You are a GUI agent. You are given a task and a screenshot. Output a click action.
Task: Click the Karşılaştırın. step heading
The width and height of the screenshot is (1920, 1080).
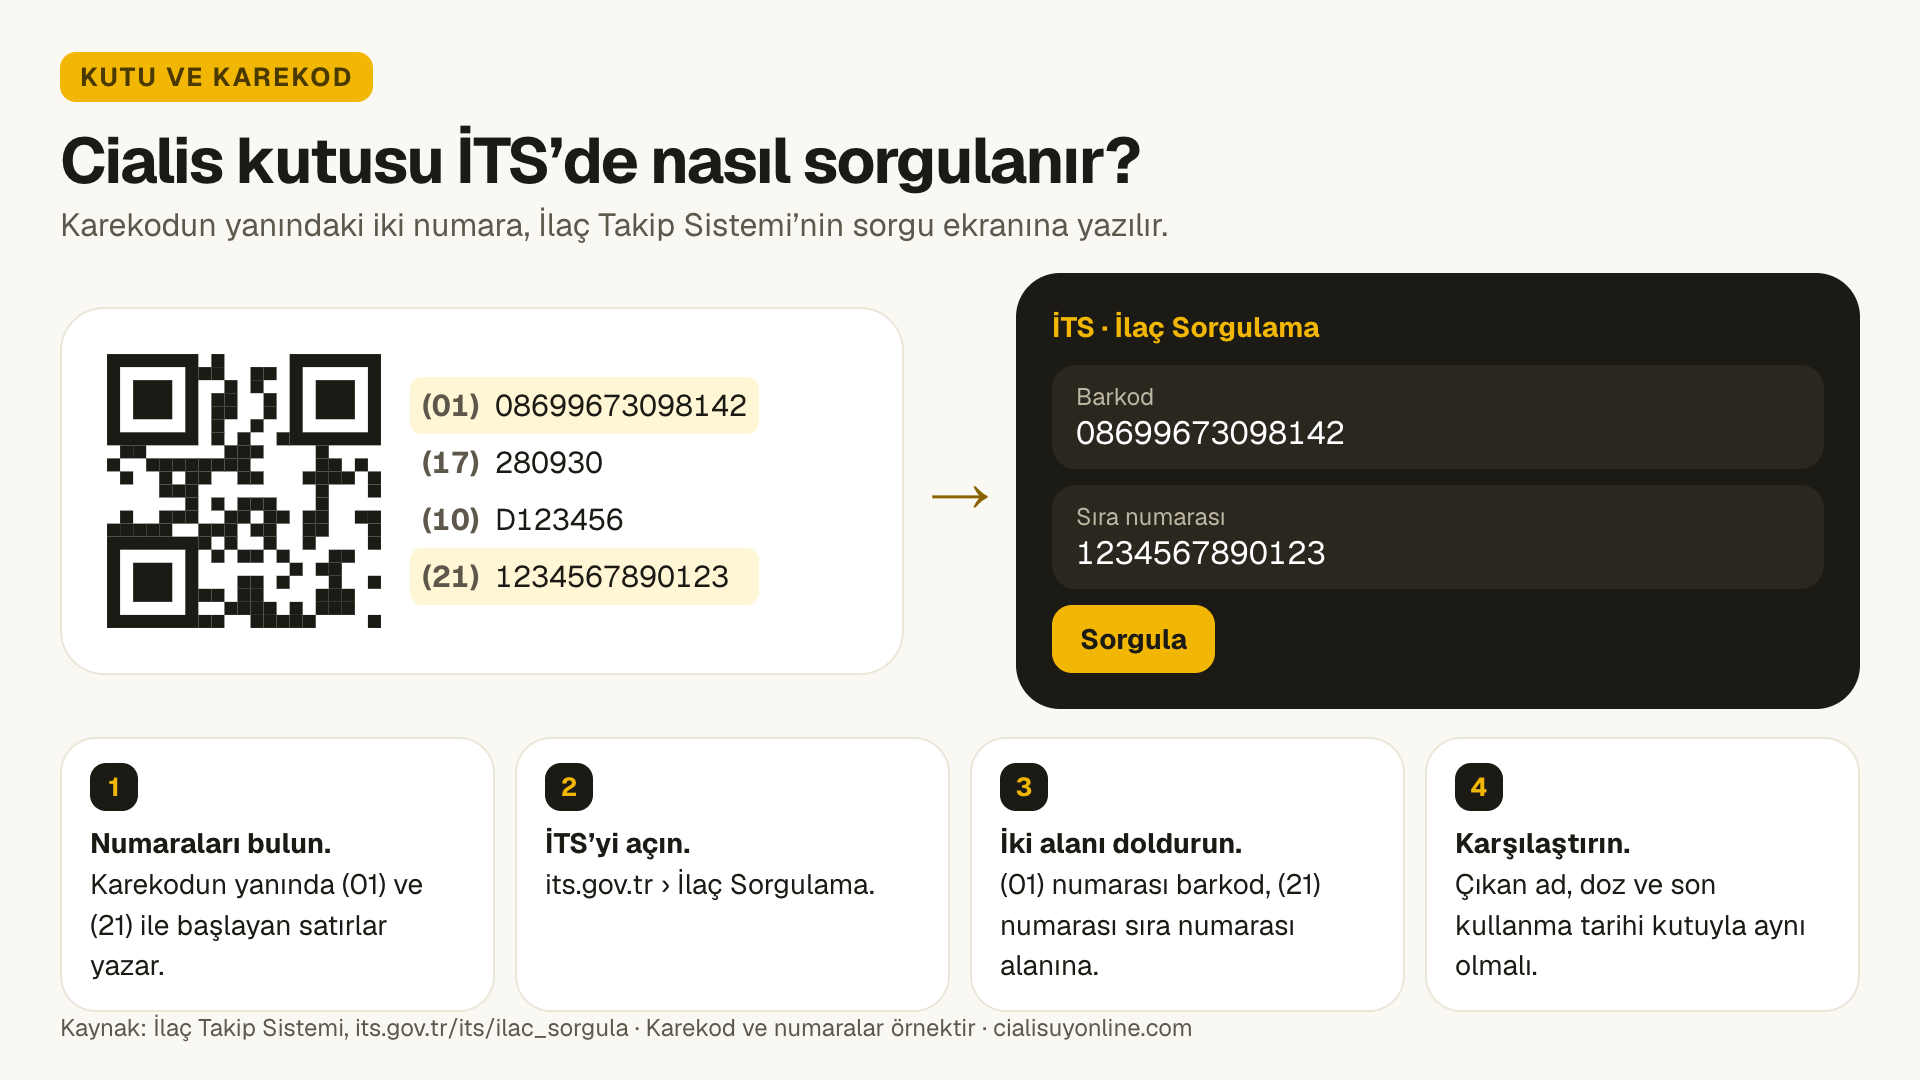tap(1542, 843)
